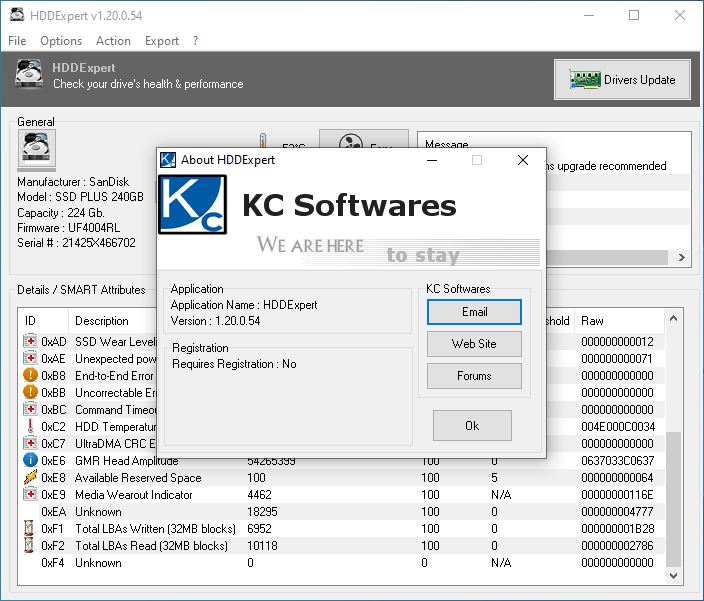Click the KC logo in About dialog
This screenshot has height=601, width=704.
193,204
